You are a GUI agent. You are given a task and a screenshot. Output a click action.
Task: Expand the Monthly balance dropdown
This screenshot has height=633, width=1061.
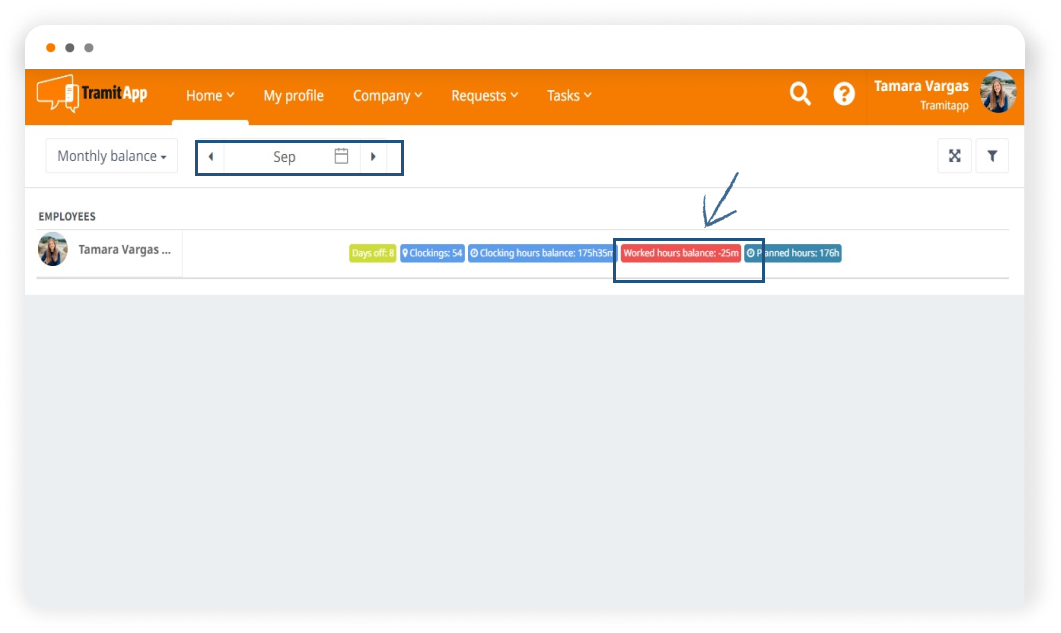[x=111, y=156]
